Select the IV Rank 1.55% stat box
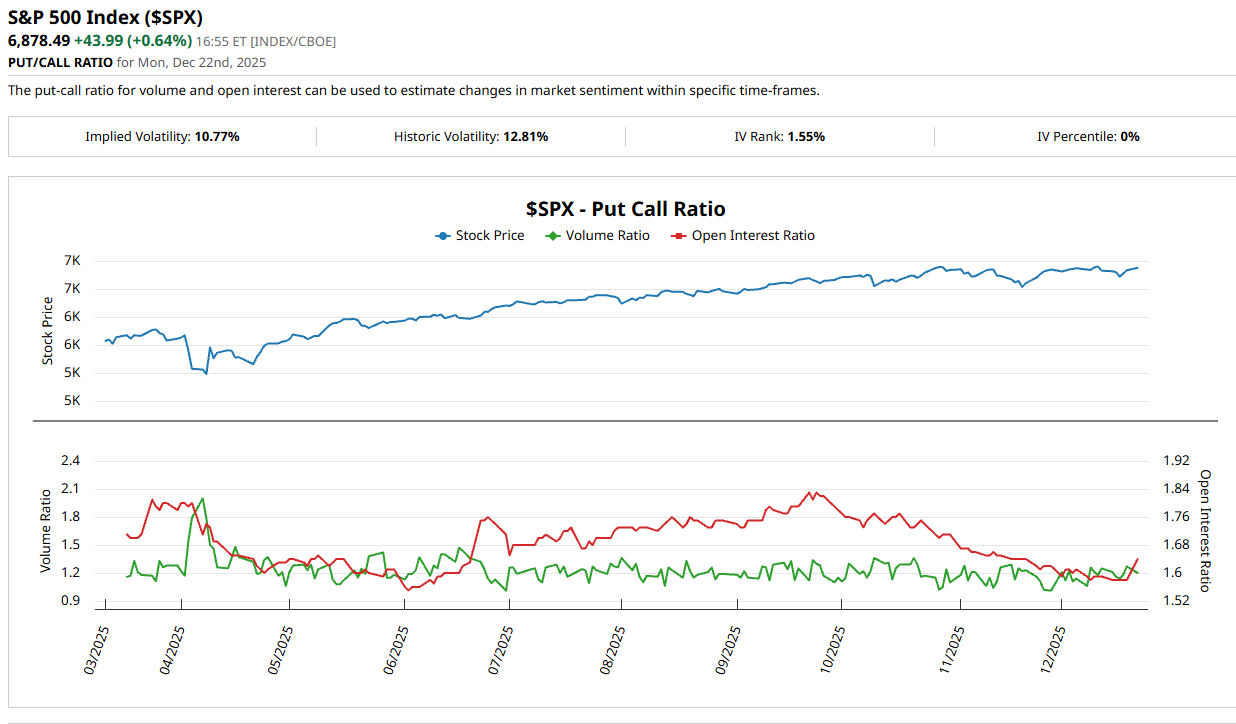 pyautogui.click(x=779, y=136)
